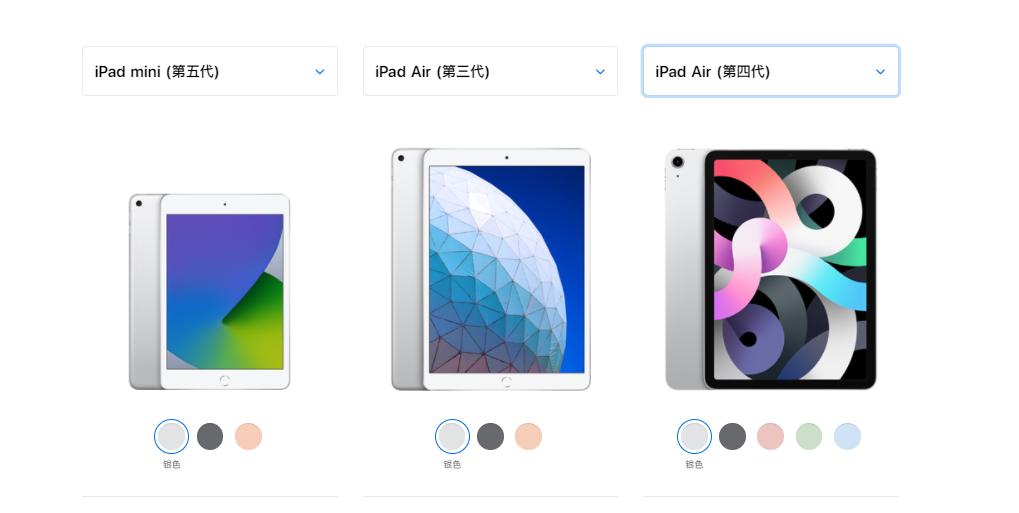Image resolution: width=1019 pixels, height=513 pixels.
Task: Select silver color for iPad Air 第三代
Action: [x=452, y=436]
